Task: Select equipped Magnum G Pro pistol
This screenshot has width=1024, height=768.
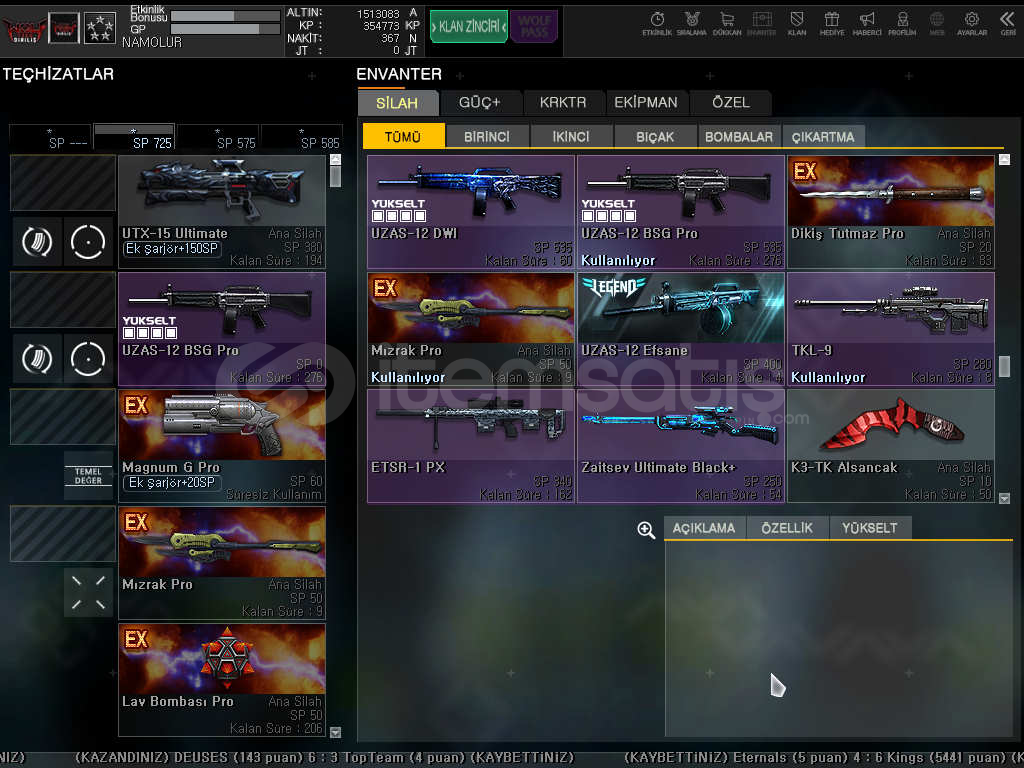Action: pyautogui.click(x=222, y=446)
